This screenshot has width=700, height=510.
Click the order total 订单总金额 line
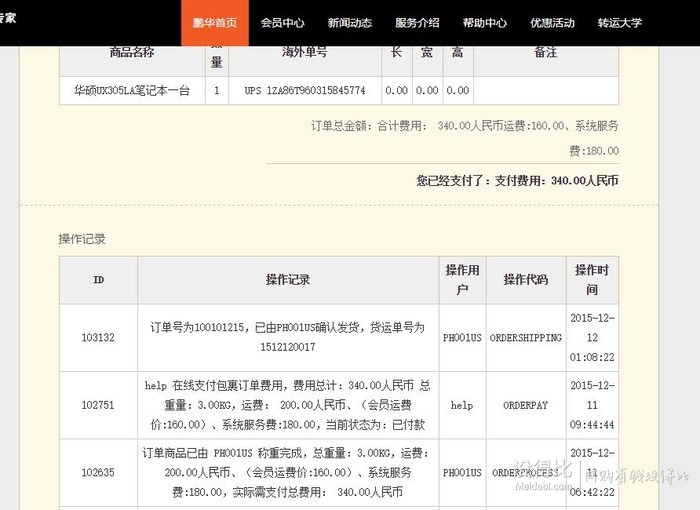pyautogui.click(x=464, y=138)
